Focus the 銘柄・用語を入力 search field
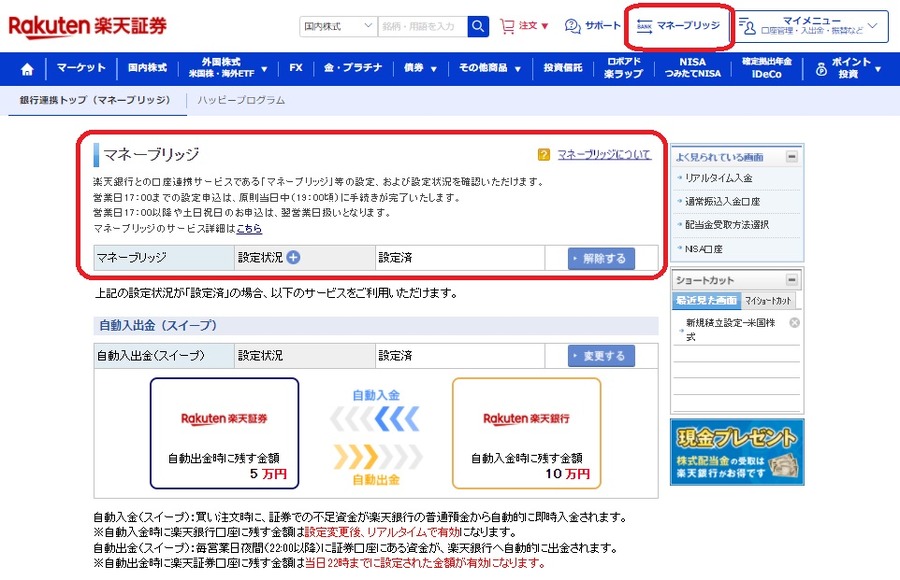Viewport: 900px width, 580px height. coord(422,26)
